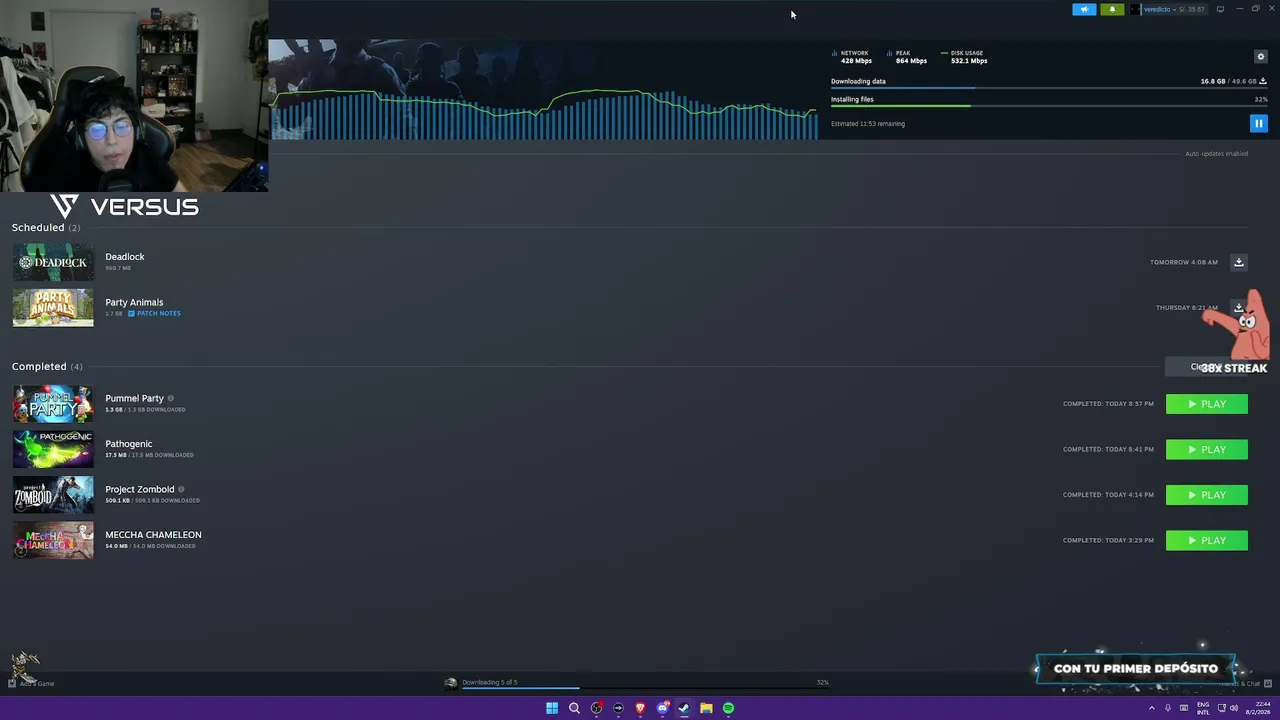Open Brave browser from taskbar
The width and height of the screenshot is (1280, 720).
pyautogui.click(x=640, y=708)
